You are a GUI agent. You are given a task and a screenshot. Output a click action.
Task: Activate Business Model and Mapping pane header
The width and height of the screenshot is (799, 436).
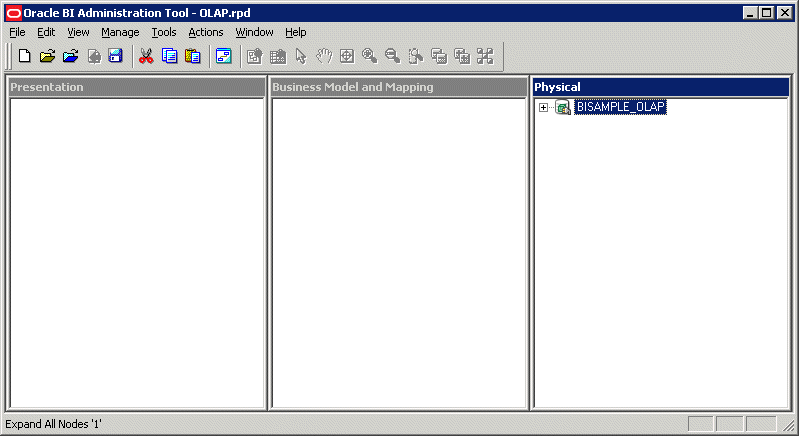[x=399, y=87]
